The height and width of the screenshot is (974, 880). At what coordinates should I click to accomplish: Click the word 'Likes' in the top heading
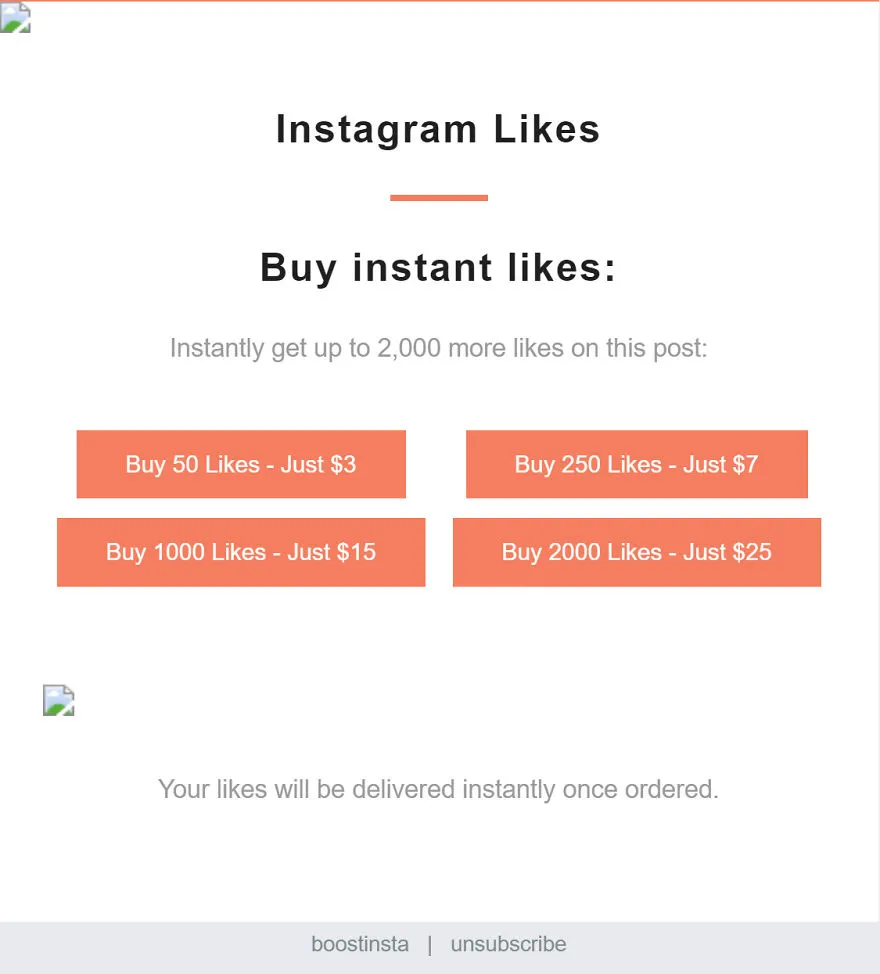click(547, 129)
